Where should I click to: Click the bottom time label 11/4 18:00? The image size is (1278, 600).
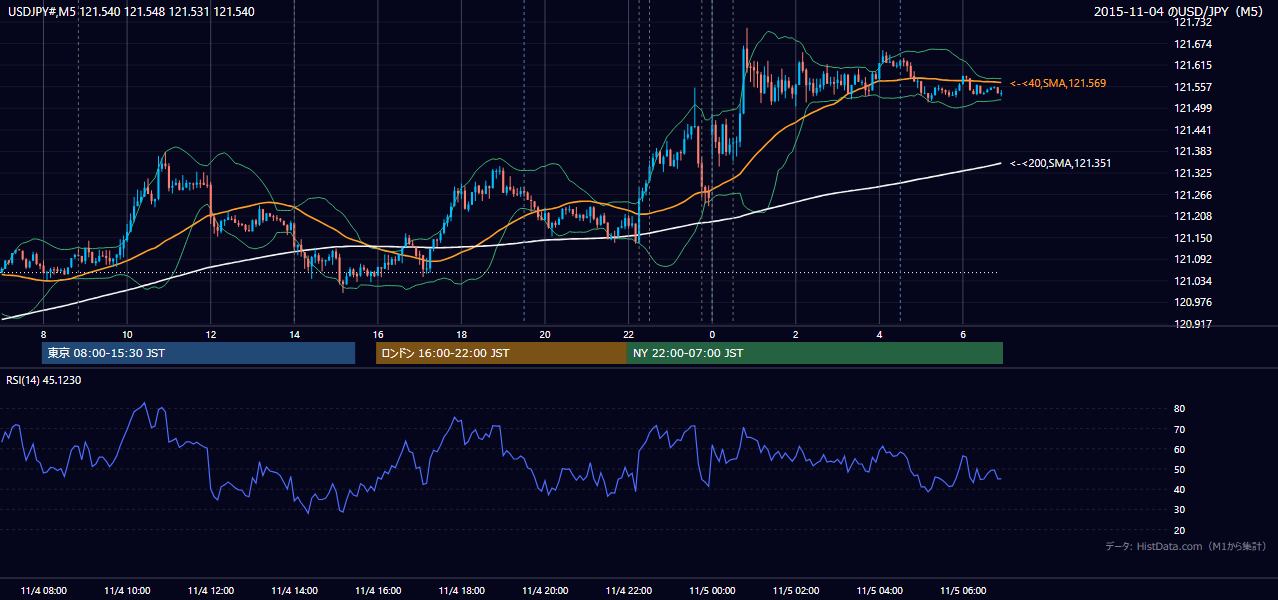tap(461, 591)
